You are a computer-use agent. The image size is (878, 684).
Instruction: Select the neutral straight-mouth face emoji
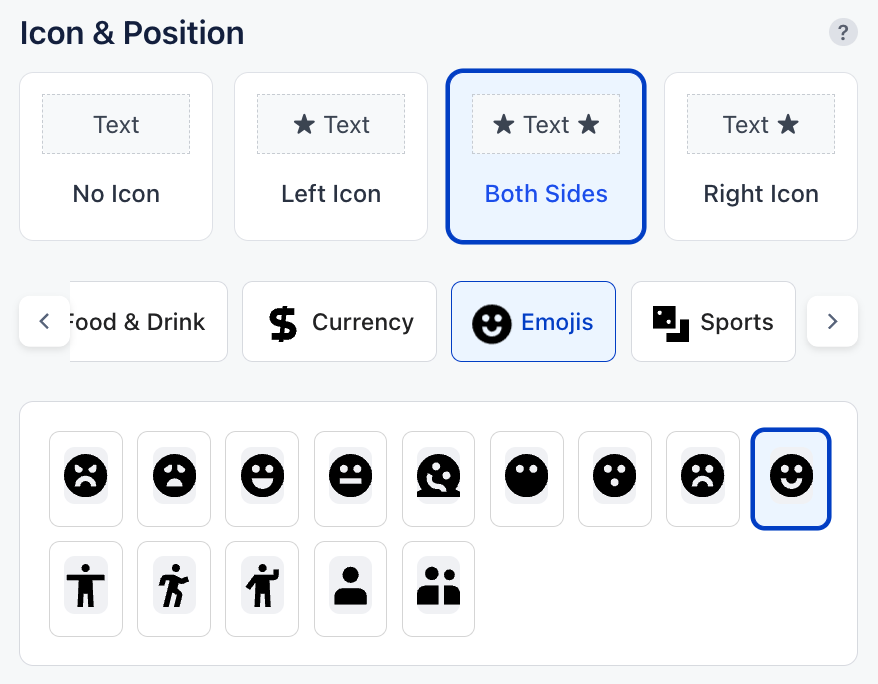point(351,478)
